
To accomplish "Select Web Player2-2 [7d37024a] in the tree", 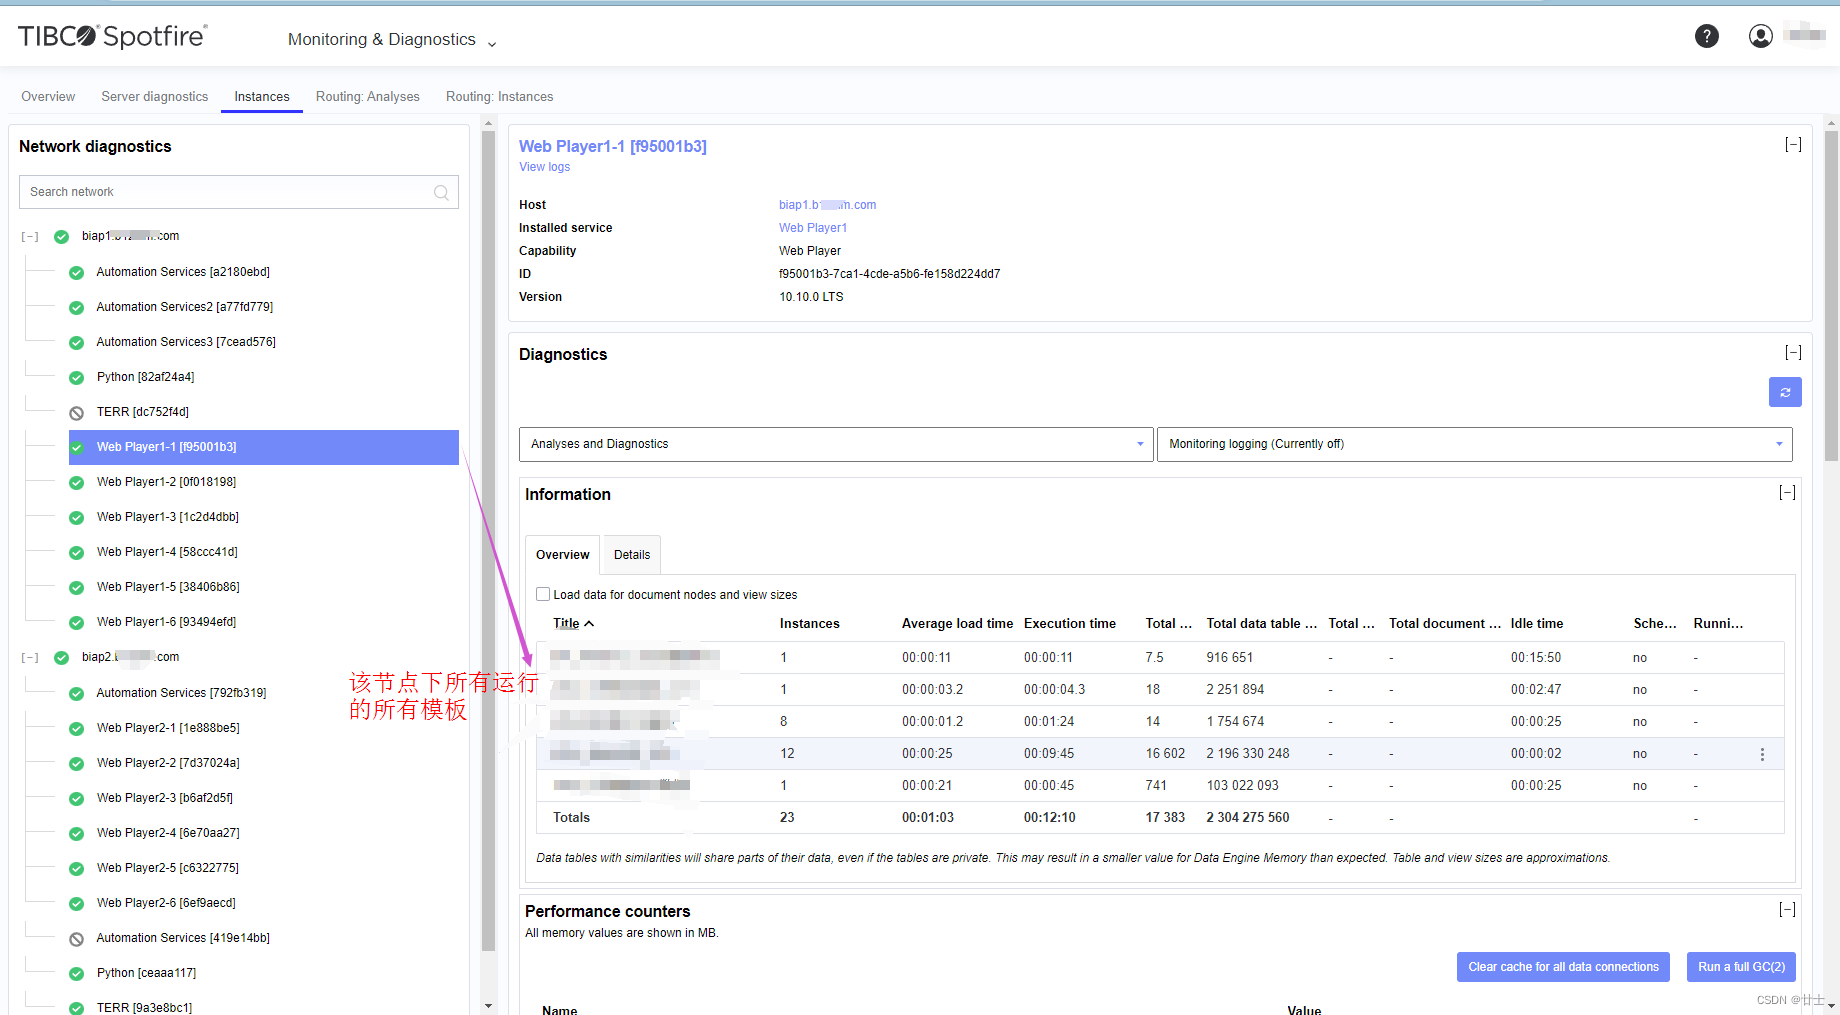I will 168,763.
